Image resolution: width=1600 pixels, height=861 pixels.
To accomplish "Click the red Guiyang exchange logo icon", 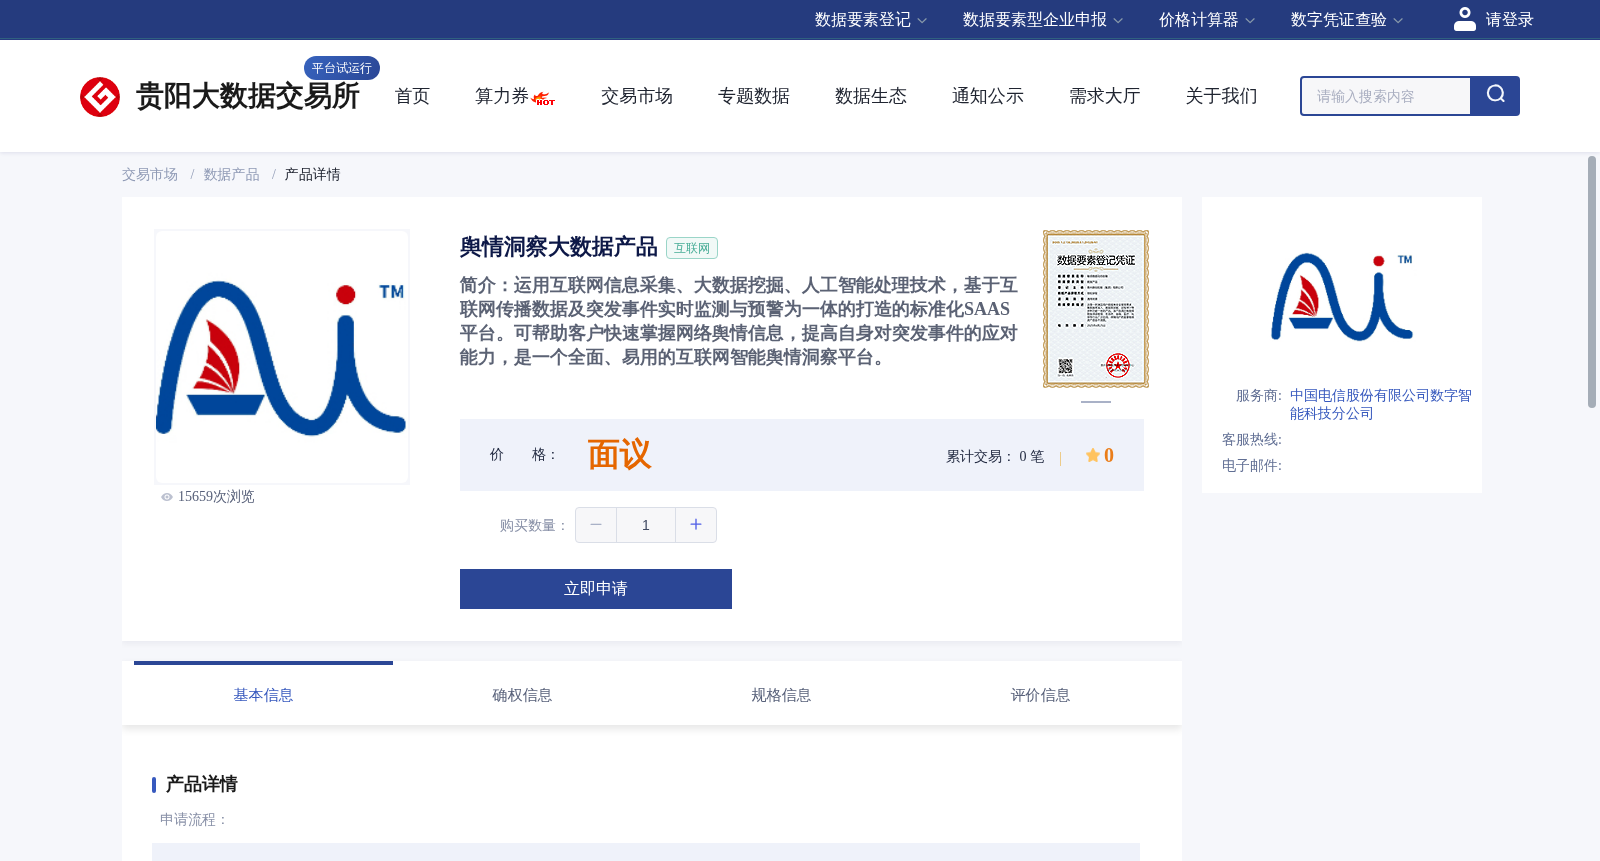I will click(x=100, y=97).
